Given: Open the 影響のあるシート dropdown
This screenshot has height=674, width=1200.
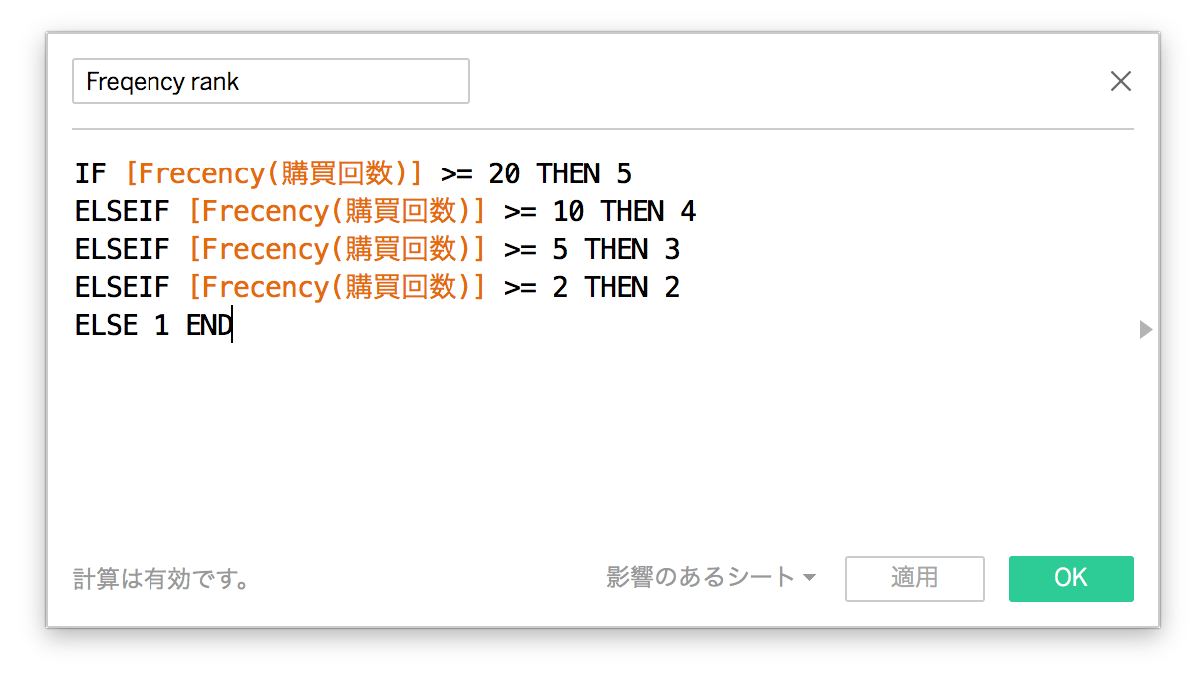Looking at the screenshot, I should click(x=711, y=578).
